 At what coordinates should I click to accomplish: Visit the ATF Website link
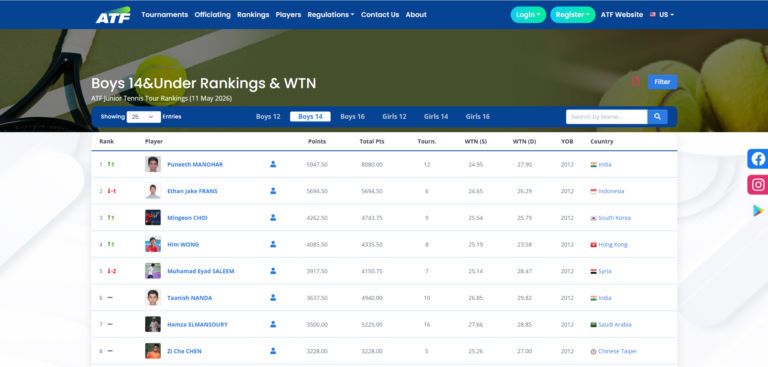coord(622,15)
